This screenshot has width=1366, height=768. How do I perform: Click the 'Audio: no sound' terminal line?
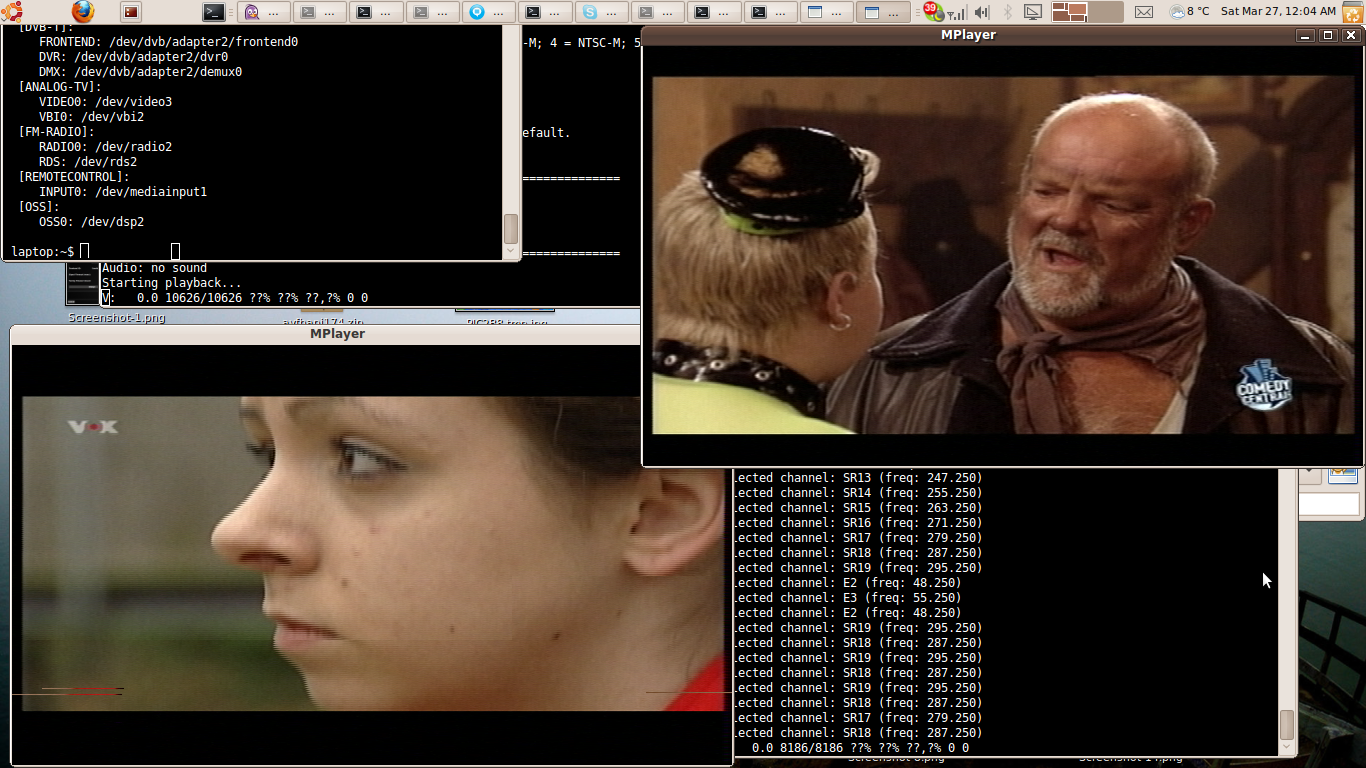coord(154,268)
